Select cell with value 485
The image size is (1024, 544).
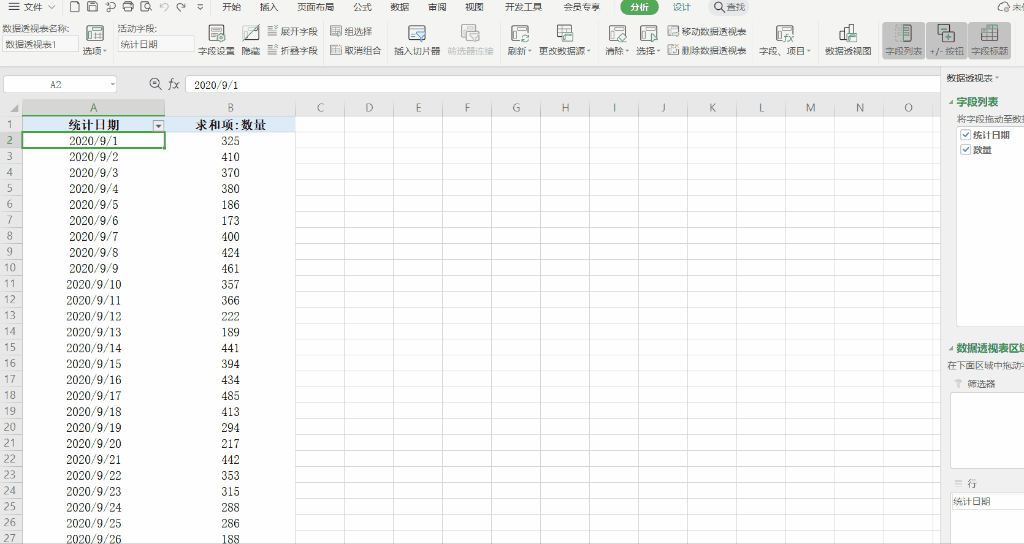[230, 396]
